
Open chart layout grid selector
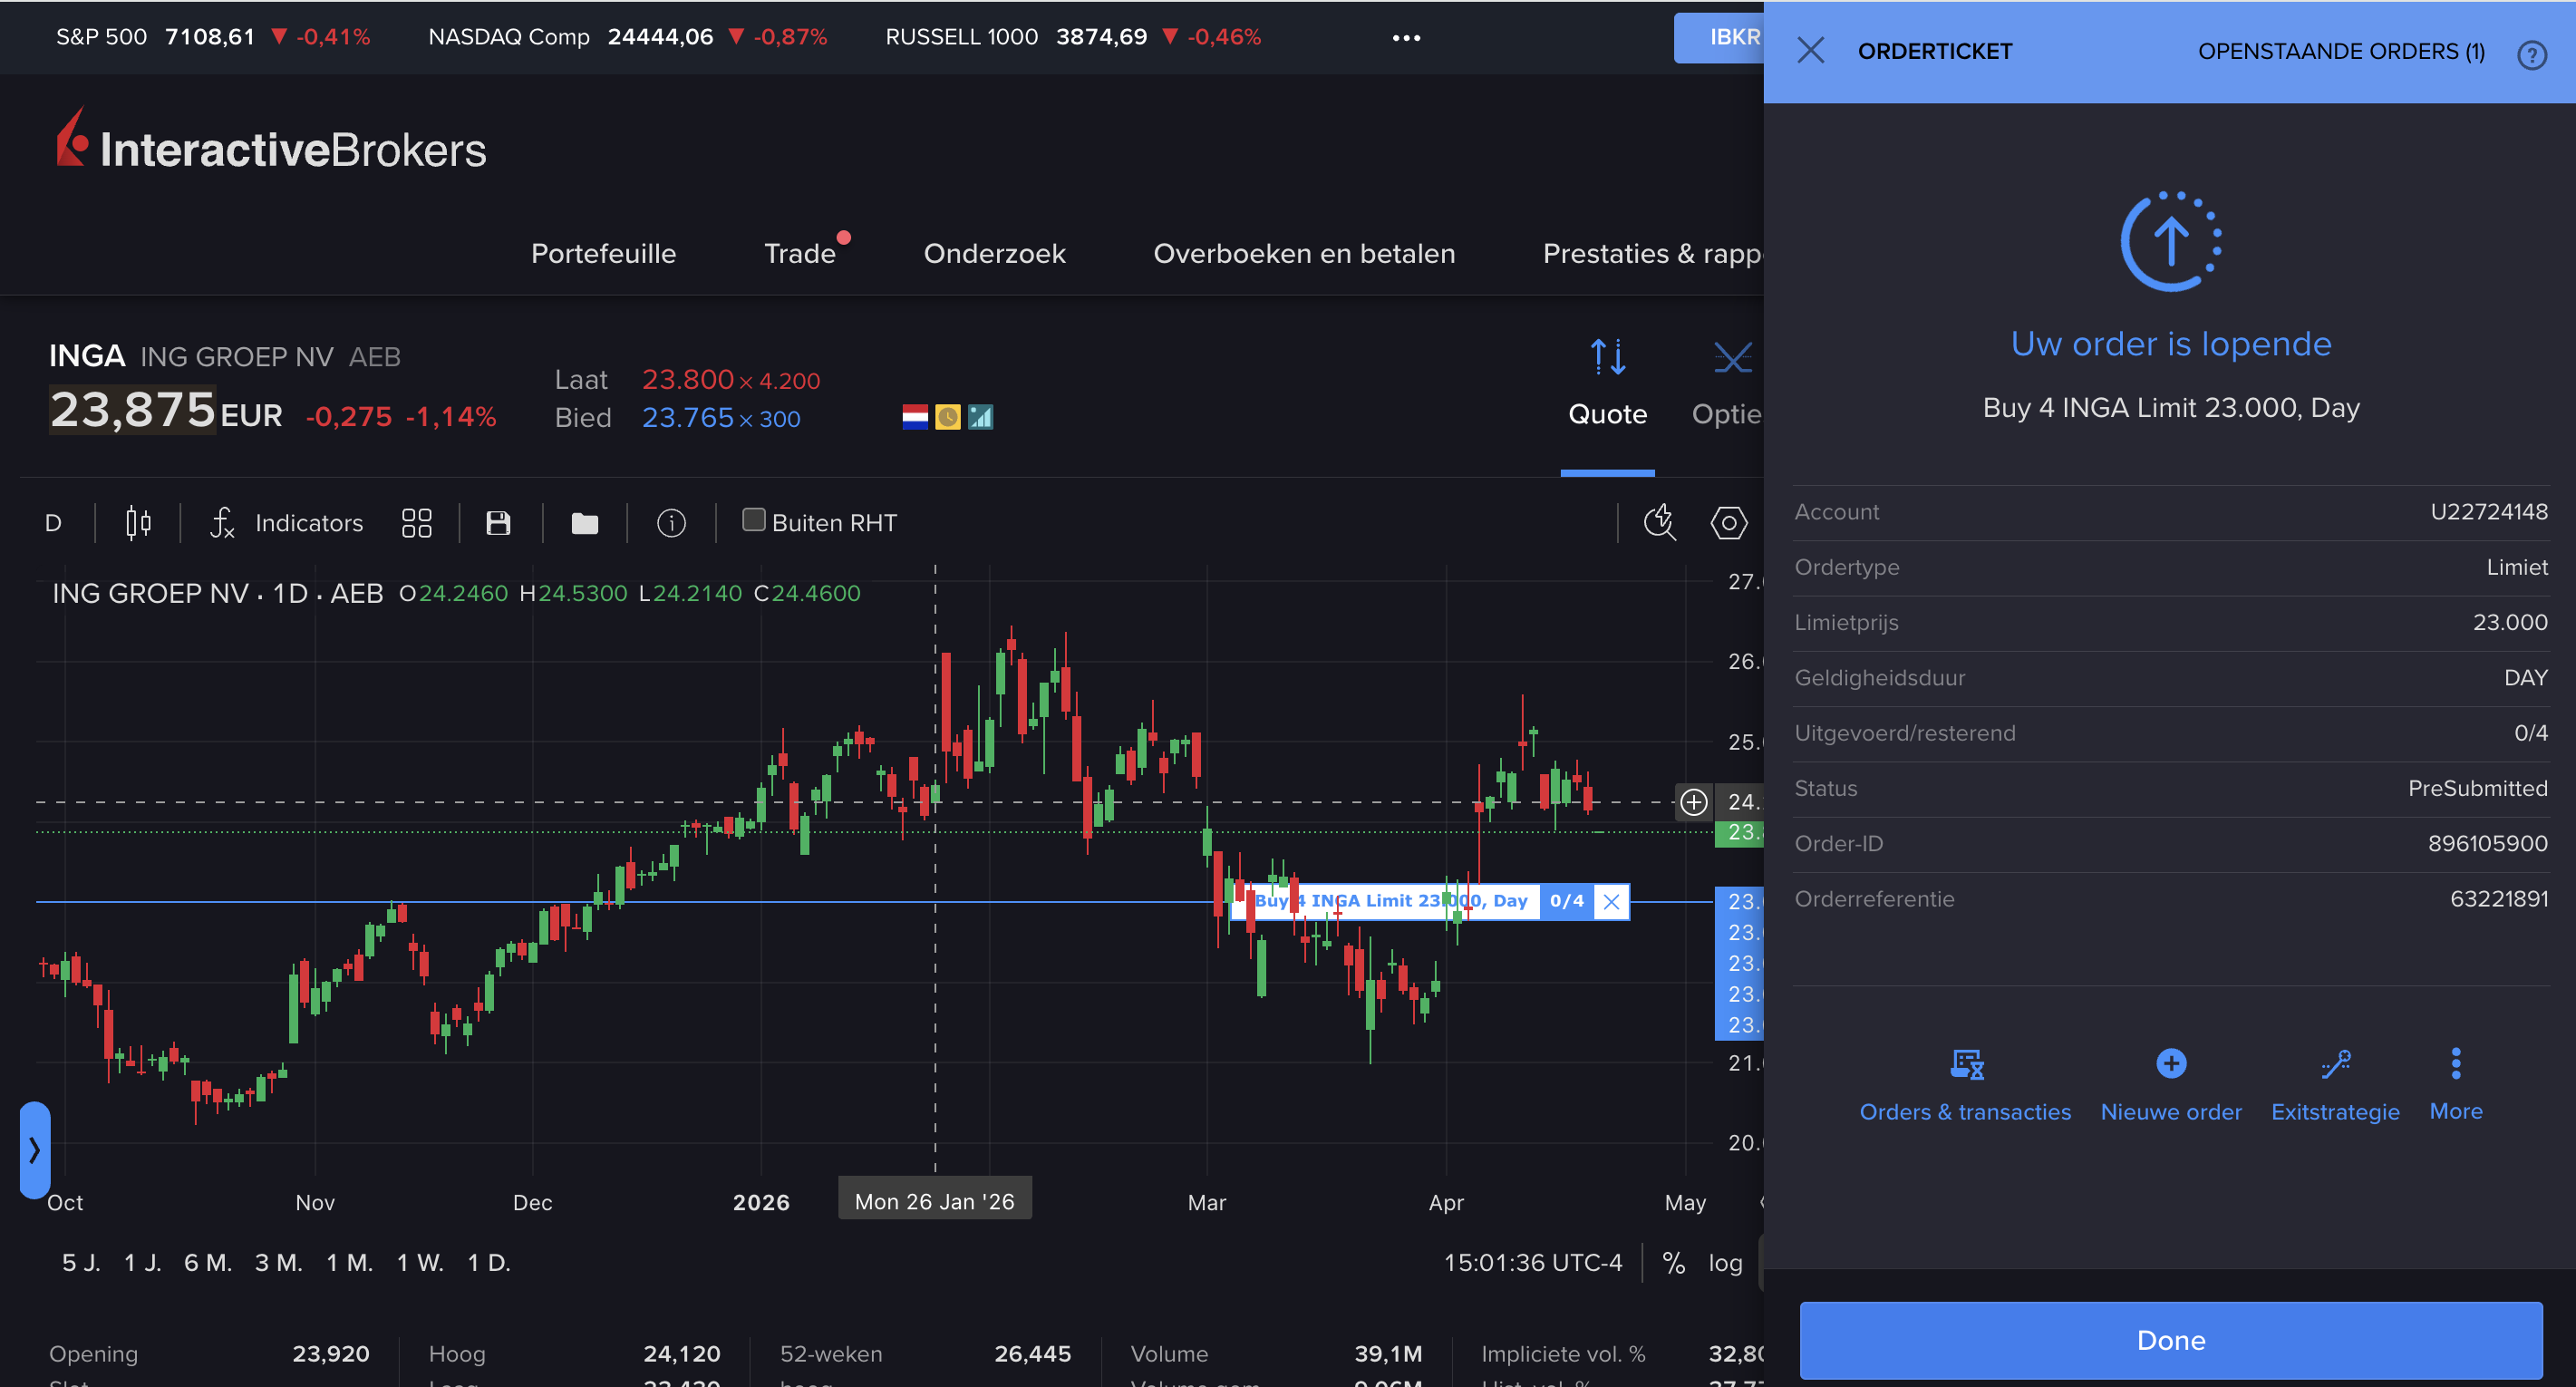click(416, 523)
